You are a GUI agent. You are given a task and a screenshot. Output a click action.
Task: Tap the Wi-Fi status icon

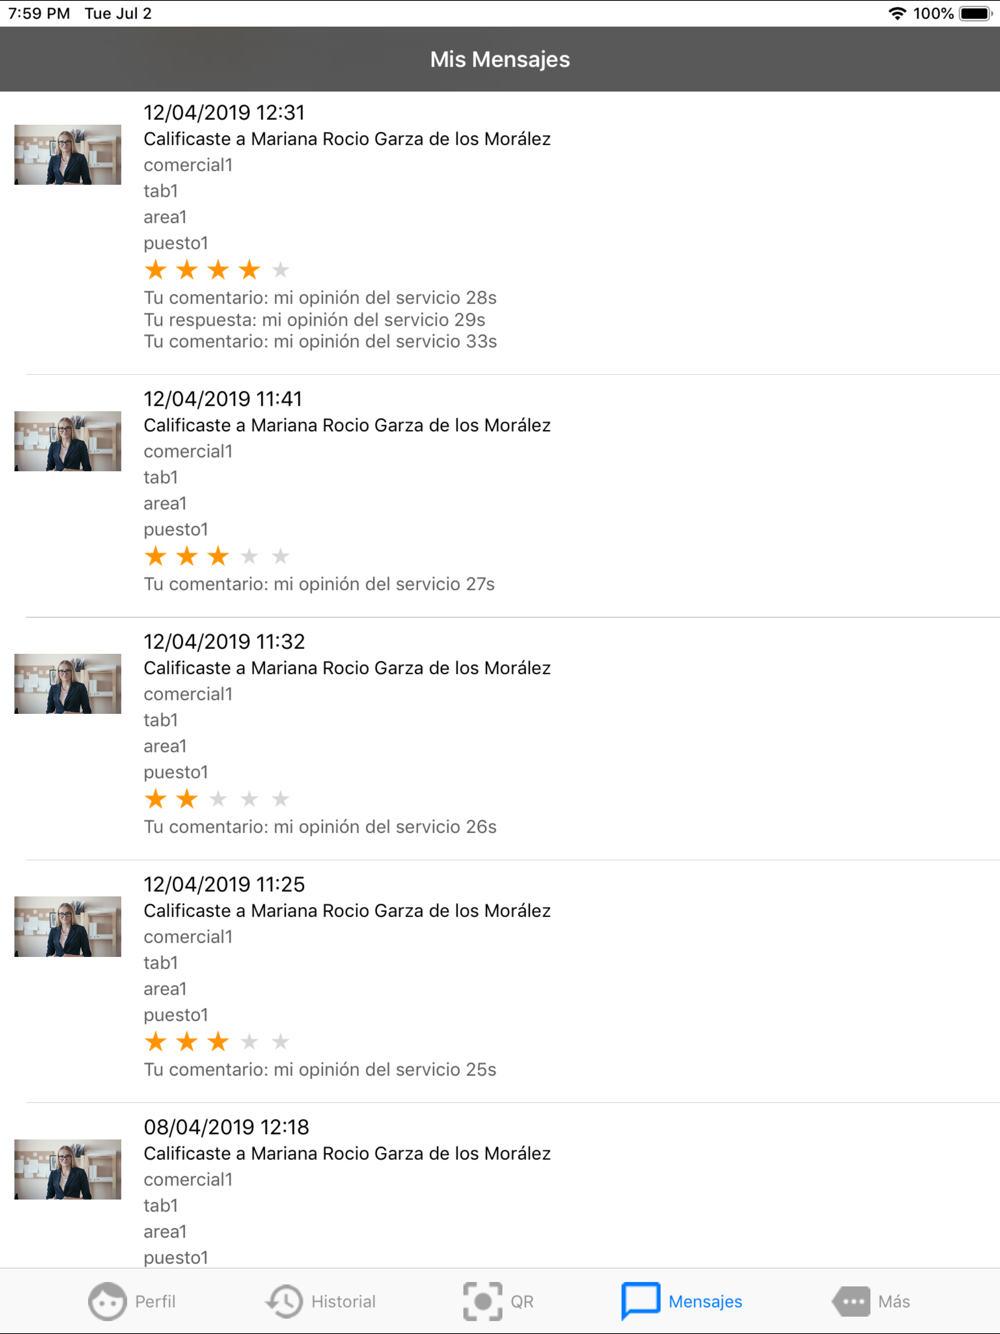click(x=897, y=13)
